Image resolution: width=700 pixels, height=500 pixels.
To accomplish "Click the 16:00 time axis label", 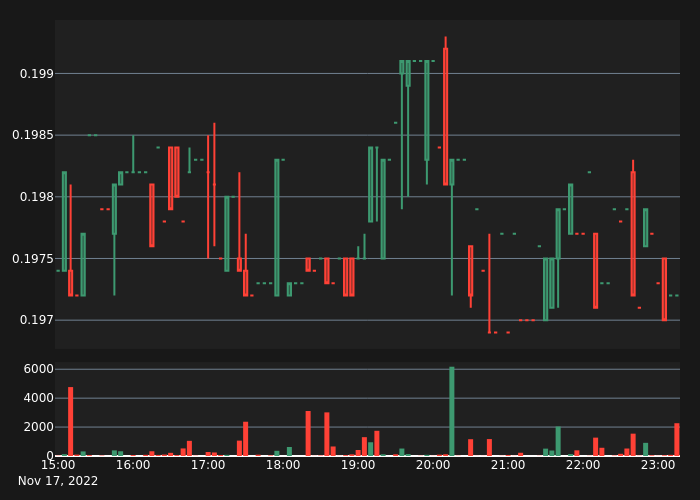I will click(133, 465).
